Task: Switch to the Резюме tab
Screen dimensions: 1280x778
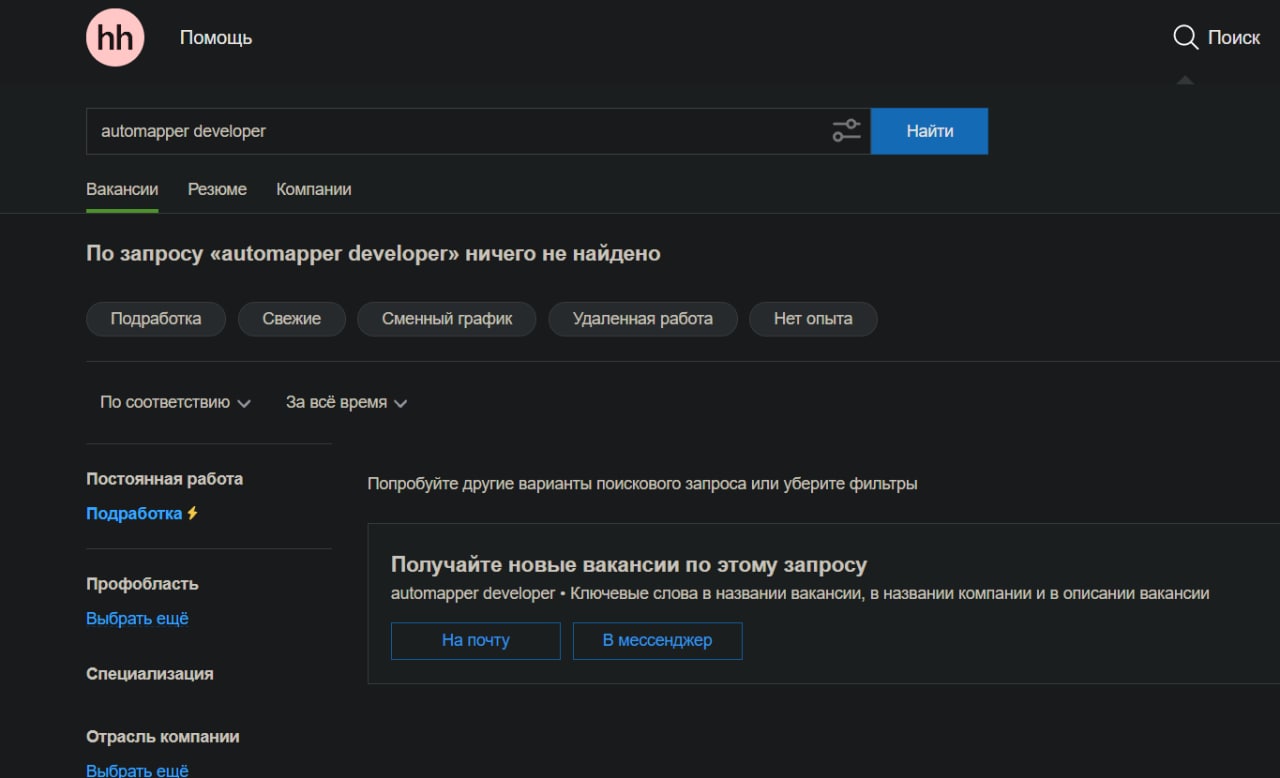Action: [x=217, y=189]
